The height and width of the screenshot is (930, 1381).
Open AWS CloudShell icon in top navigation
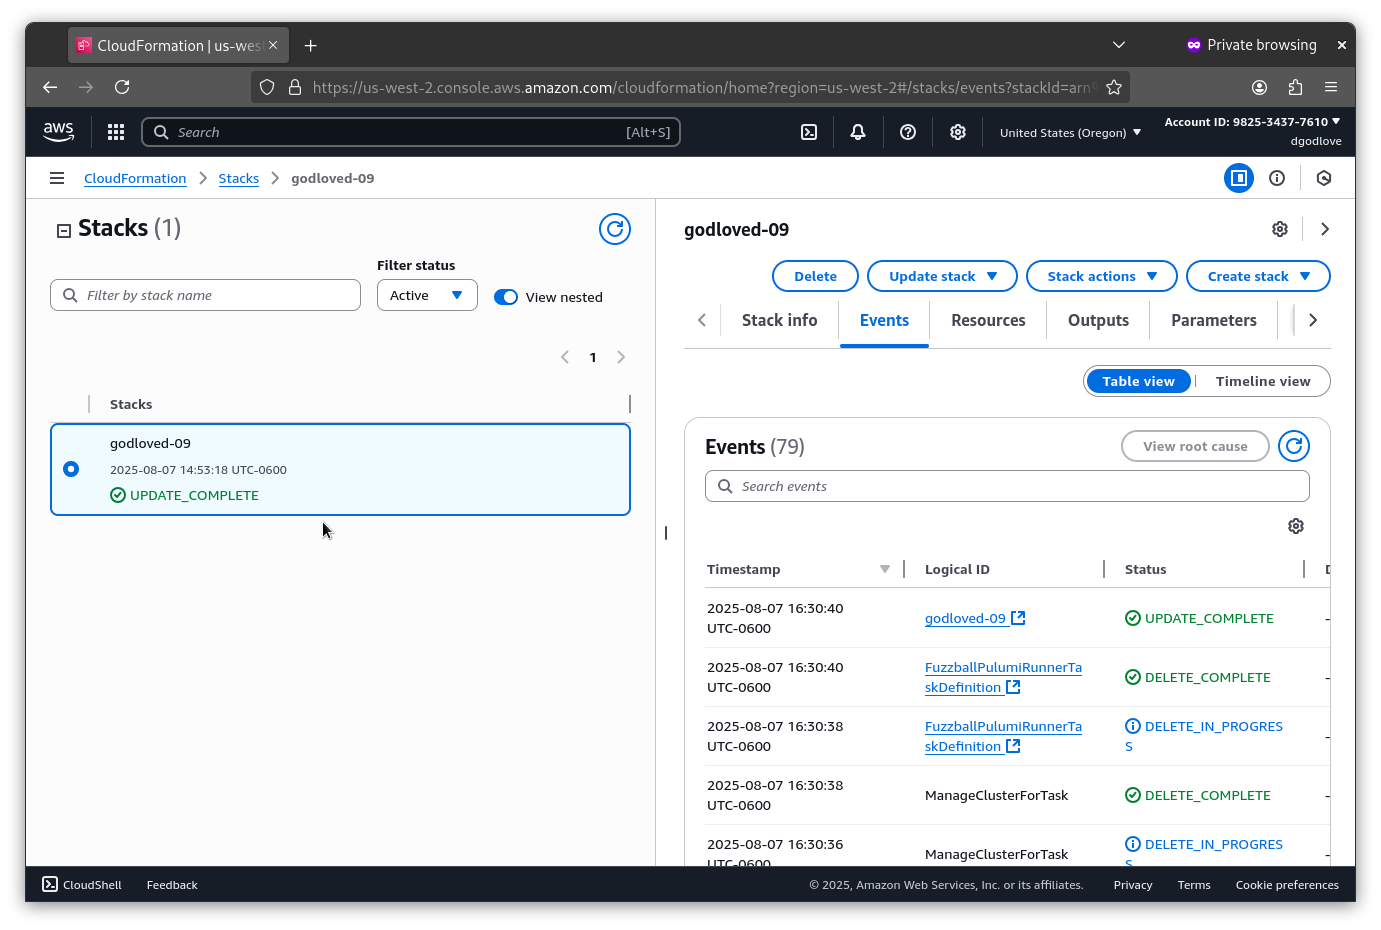coord(809,132)
